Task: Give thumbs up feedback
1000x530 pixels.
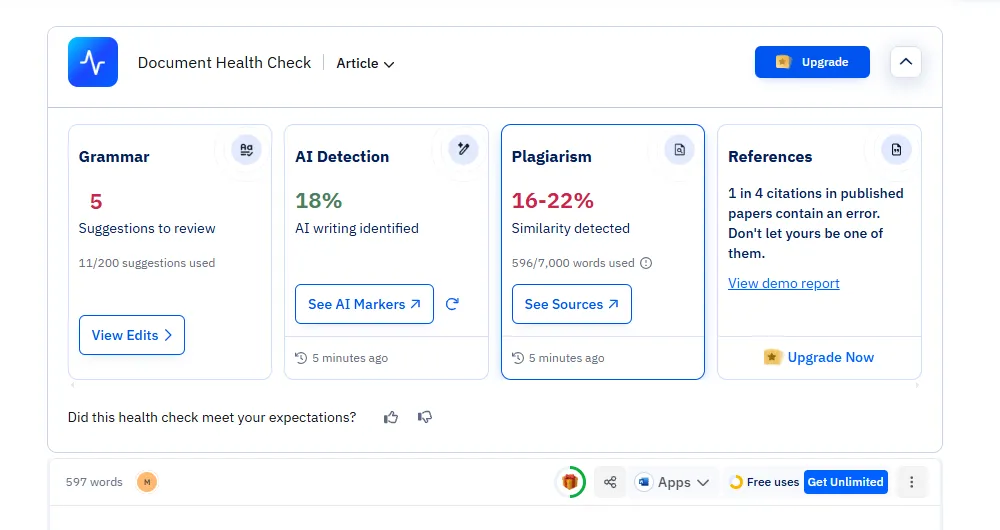Action: coord(391,417)
